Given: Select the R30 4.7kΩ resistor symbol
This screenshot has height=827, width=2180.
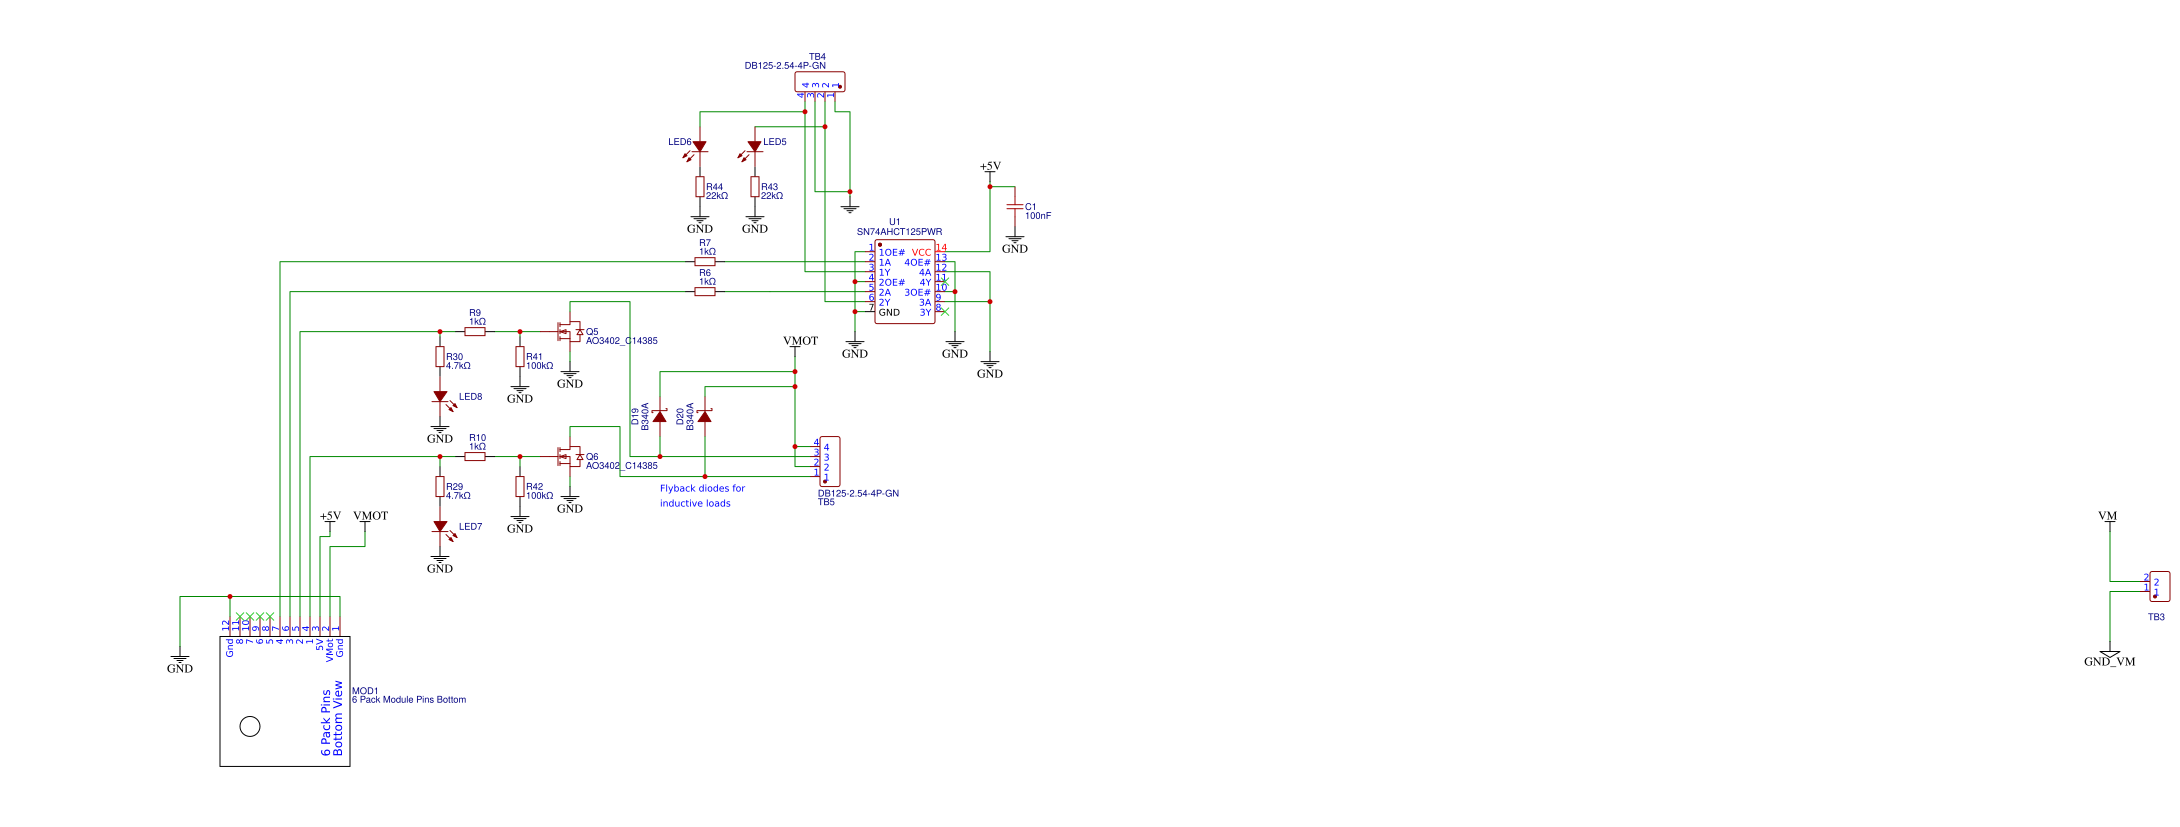Looking at the screenshot, I should (440, 357).
